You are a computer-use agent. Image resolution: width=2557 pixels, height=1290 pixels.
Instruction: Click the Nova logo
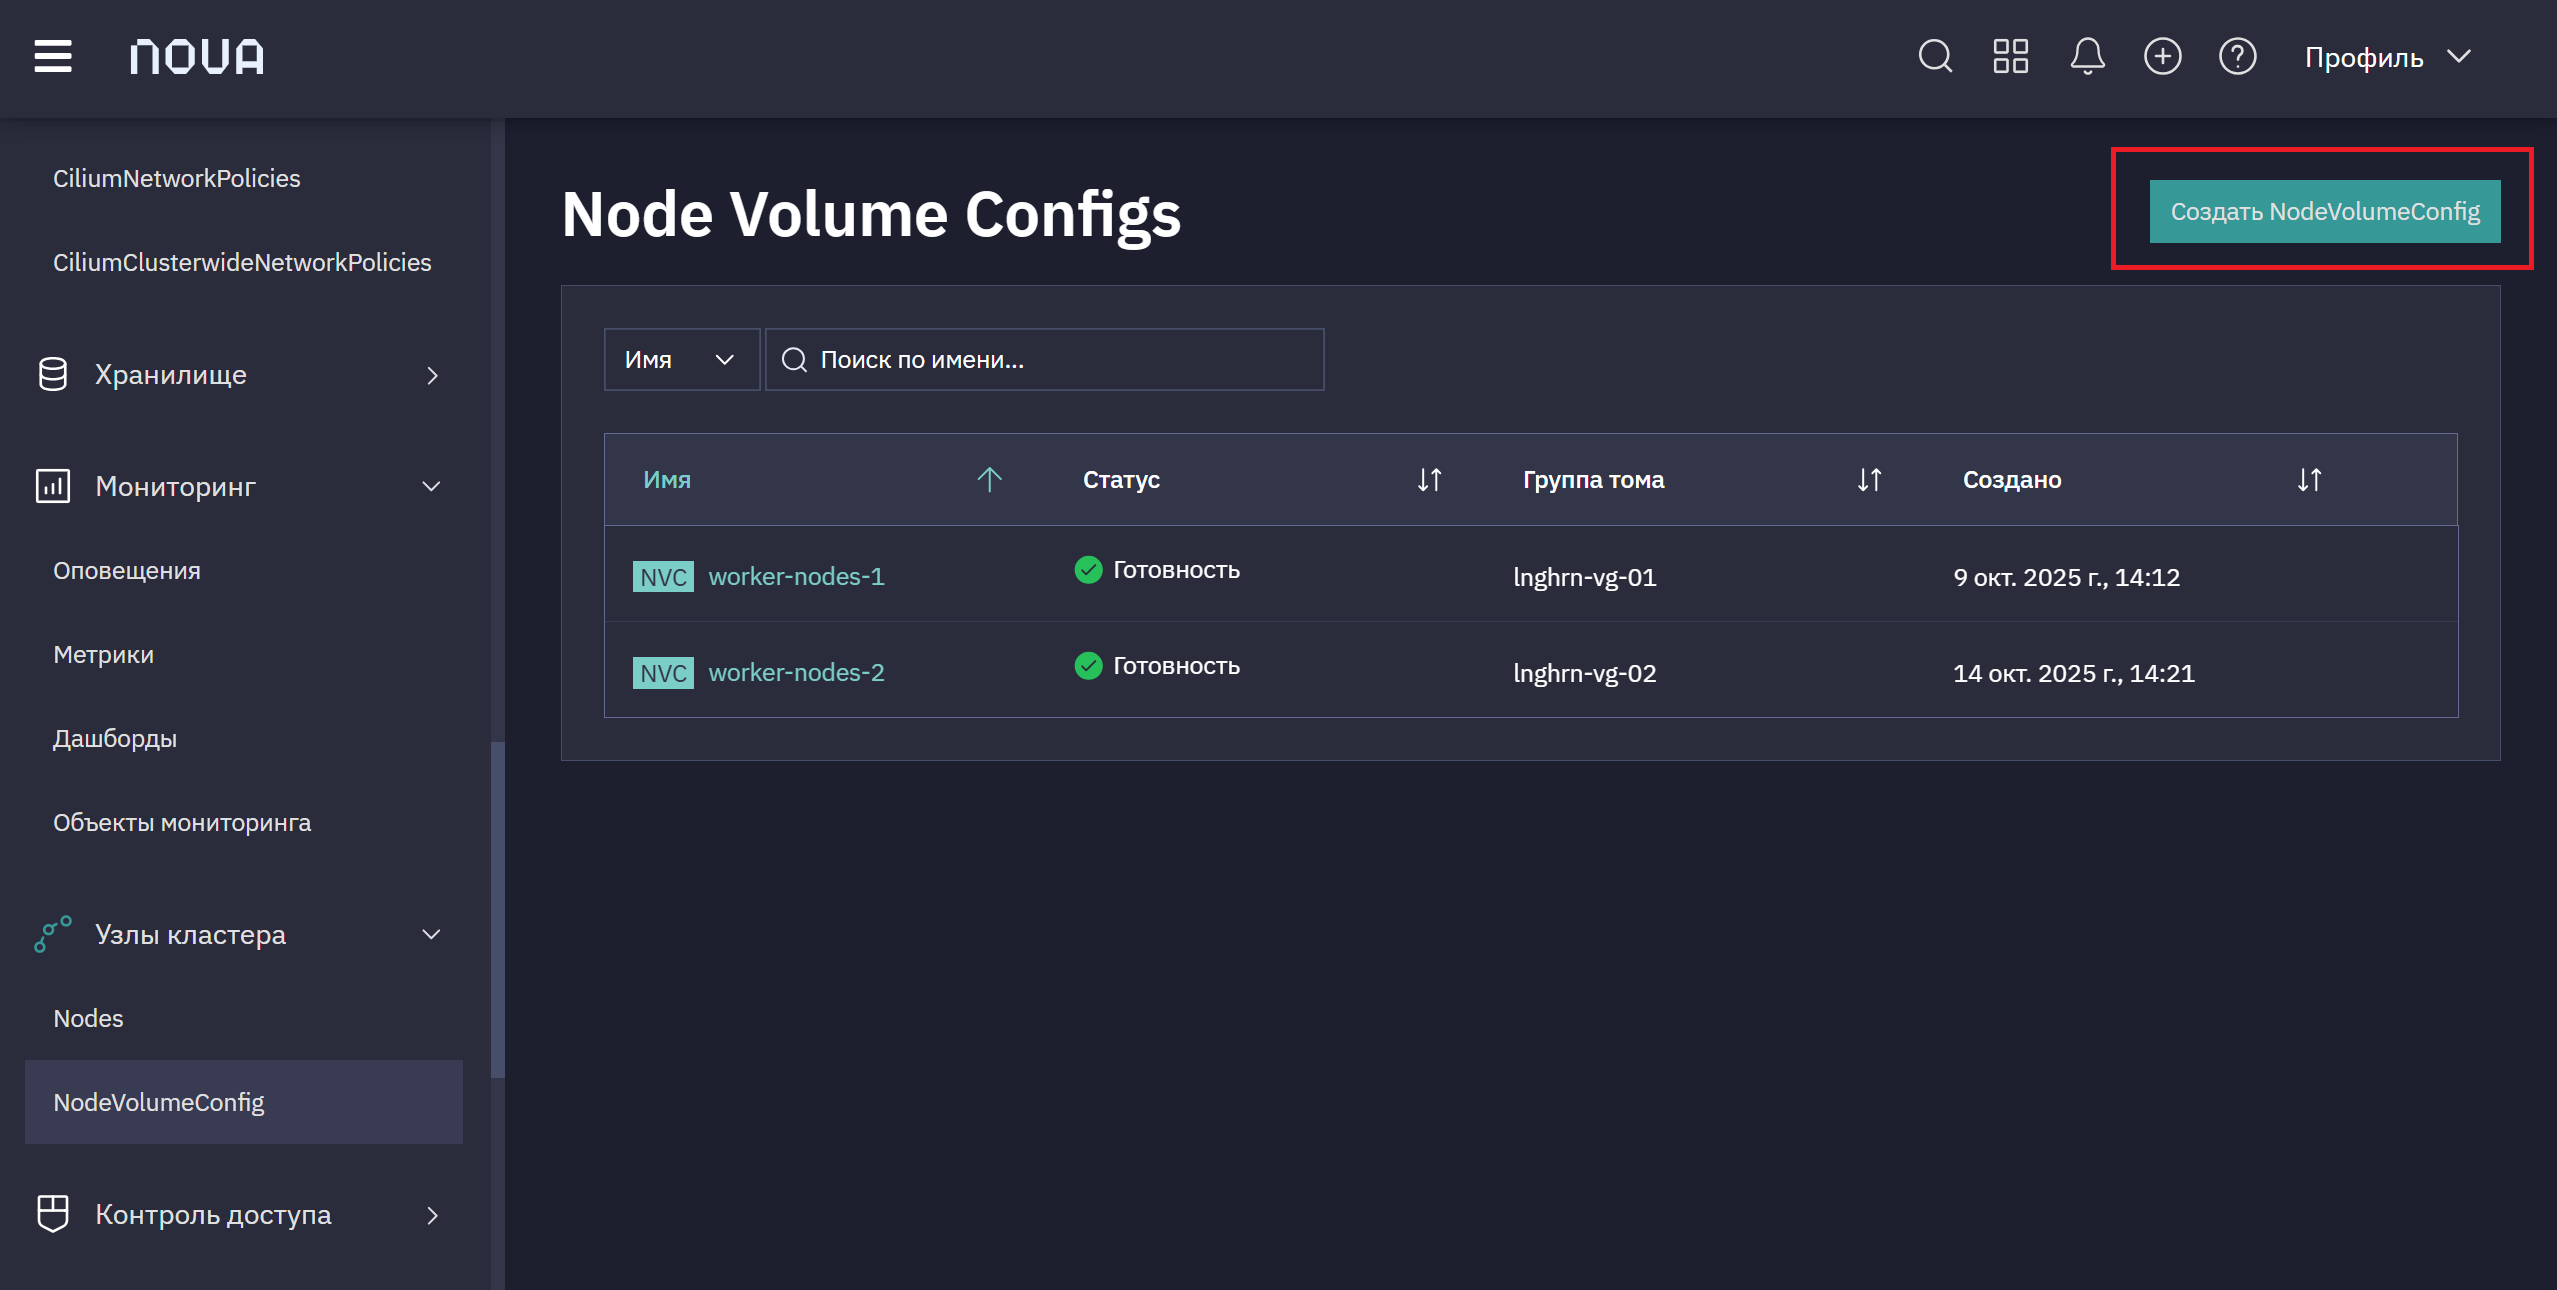click(x=197, y=57)
